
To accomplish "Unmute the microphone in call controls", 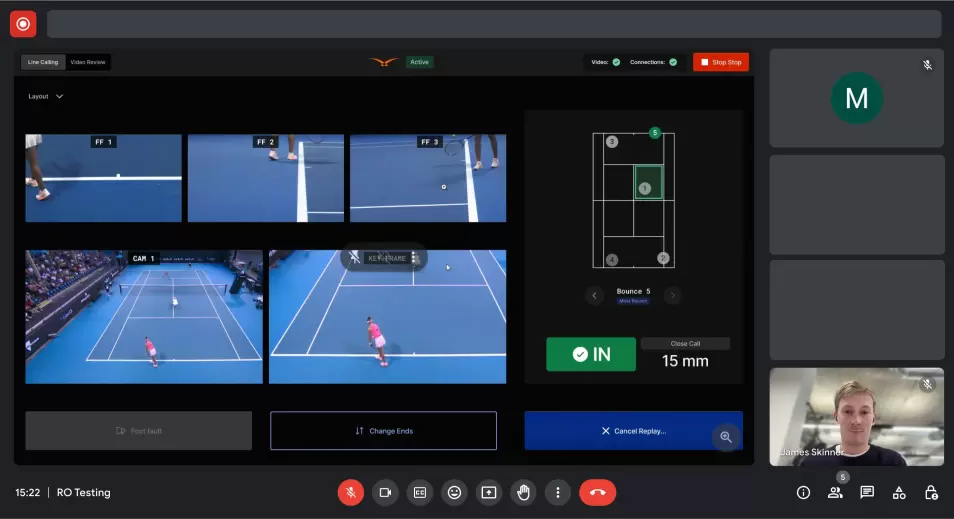I will [350, 492].
